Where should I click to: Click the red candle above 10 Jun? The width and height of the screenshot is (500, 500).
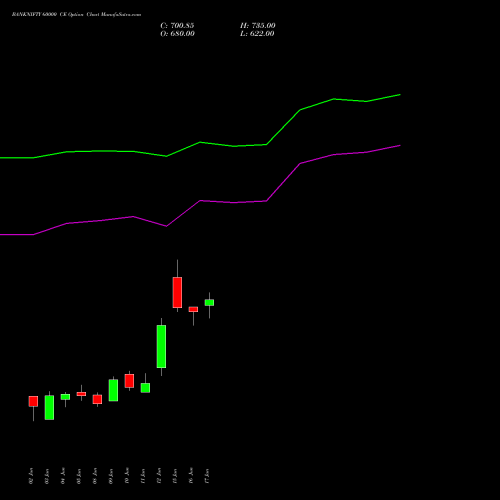pyautogui.click(x=129, y=381)
